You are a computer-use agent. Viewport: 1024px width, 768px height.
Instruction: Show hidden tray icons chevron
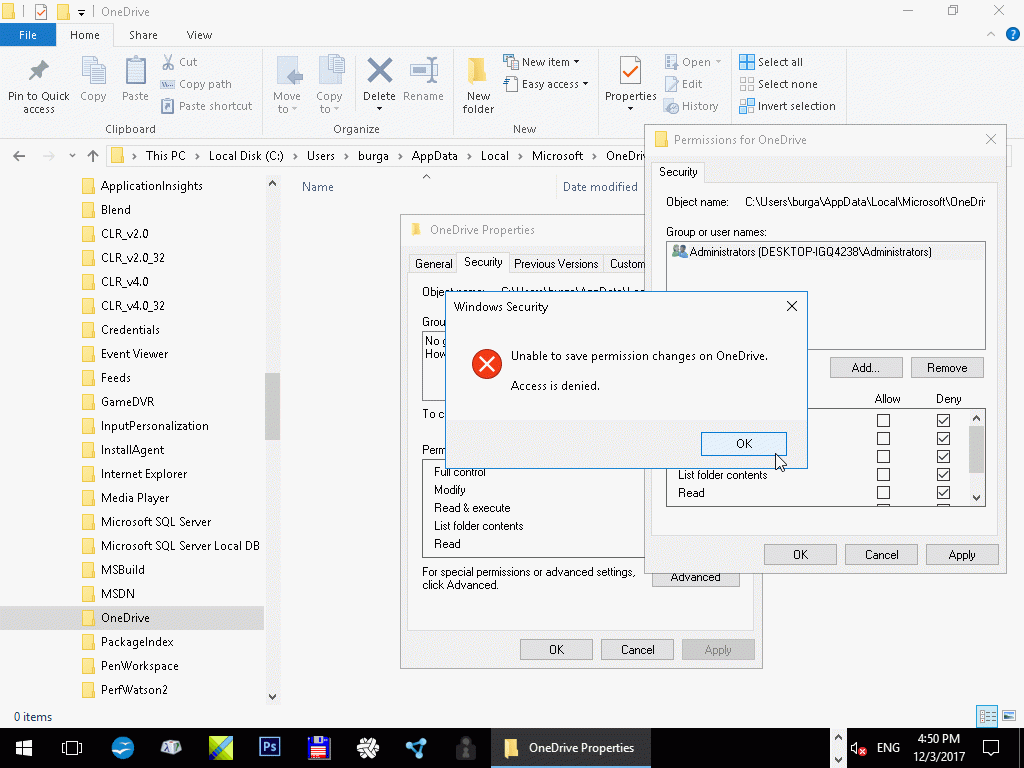point(838,737)
